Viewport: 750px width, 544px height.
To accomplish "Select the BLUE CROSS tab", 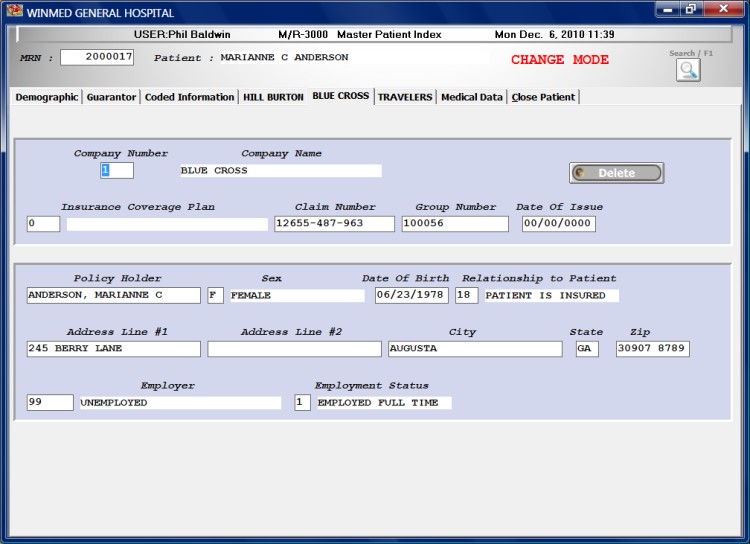I will (341, 96).
